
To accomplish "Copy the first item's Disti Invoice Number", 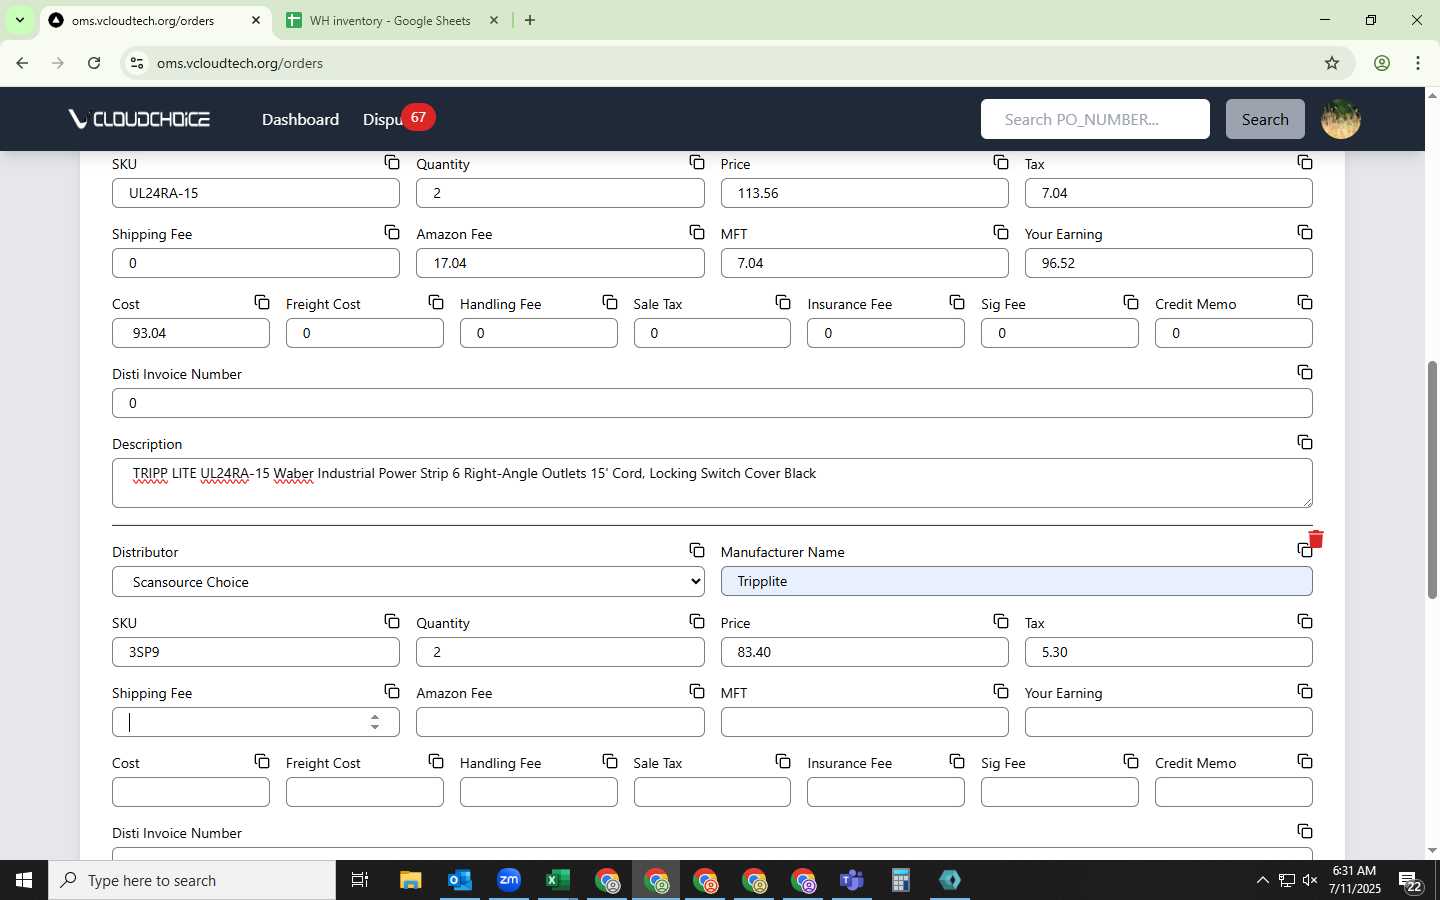I will pyautogui.click(x=1305, y=372).
